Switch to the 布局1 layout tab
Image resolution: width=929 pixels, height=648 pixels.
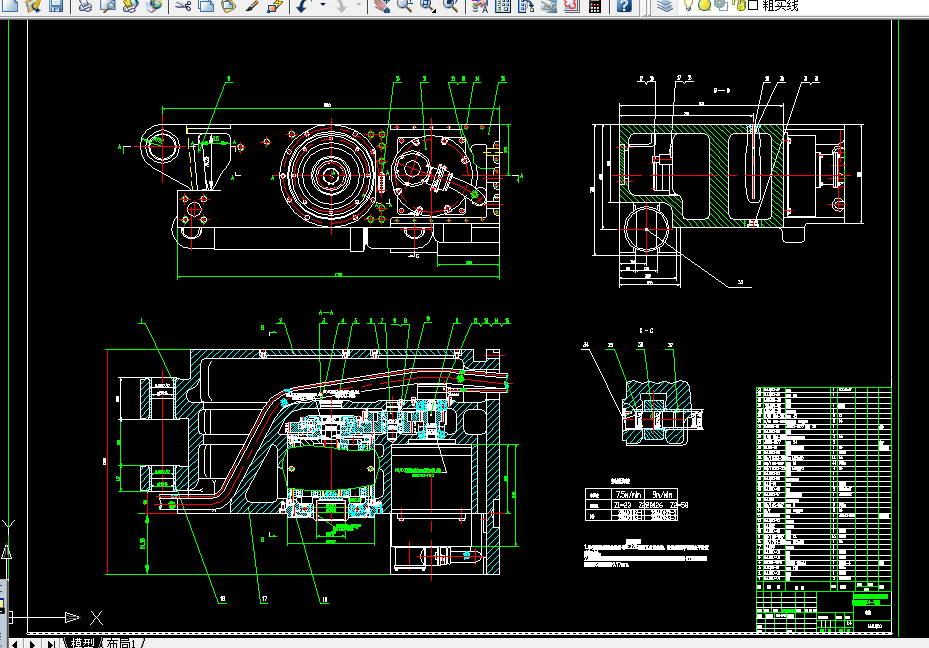[121, 643]
